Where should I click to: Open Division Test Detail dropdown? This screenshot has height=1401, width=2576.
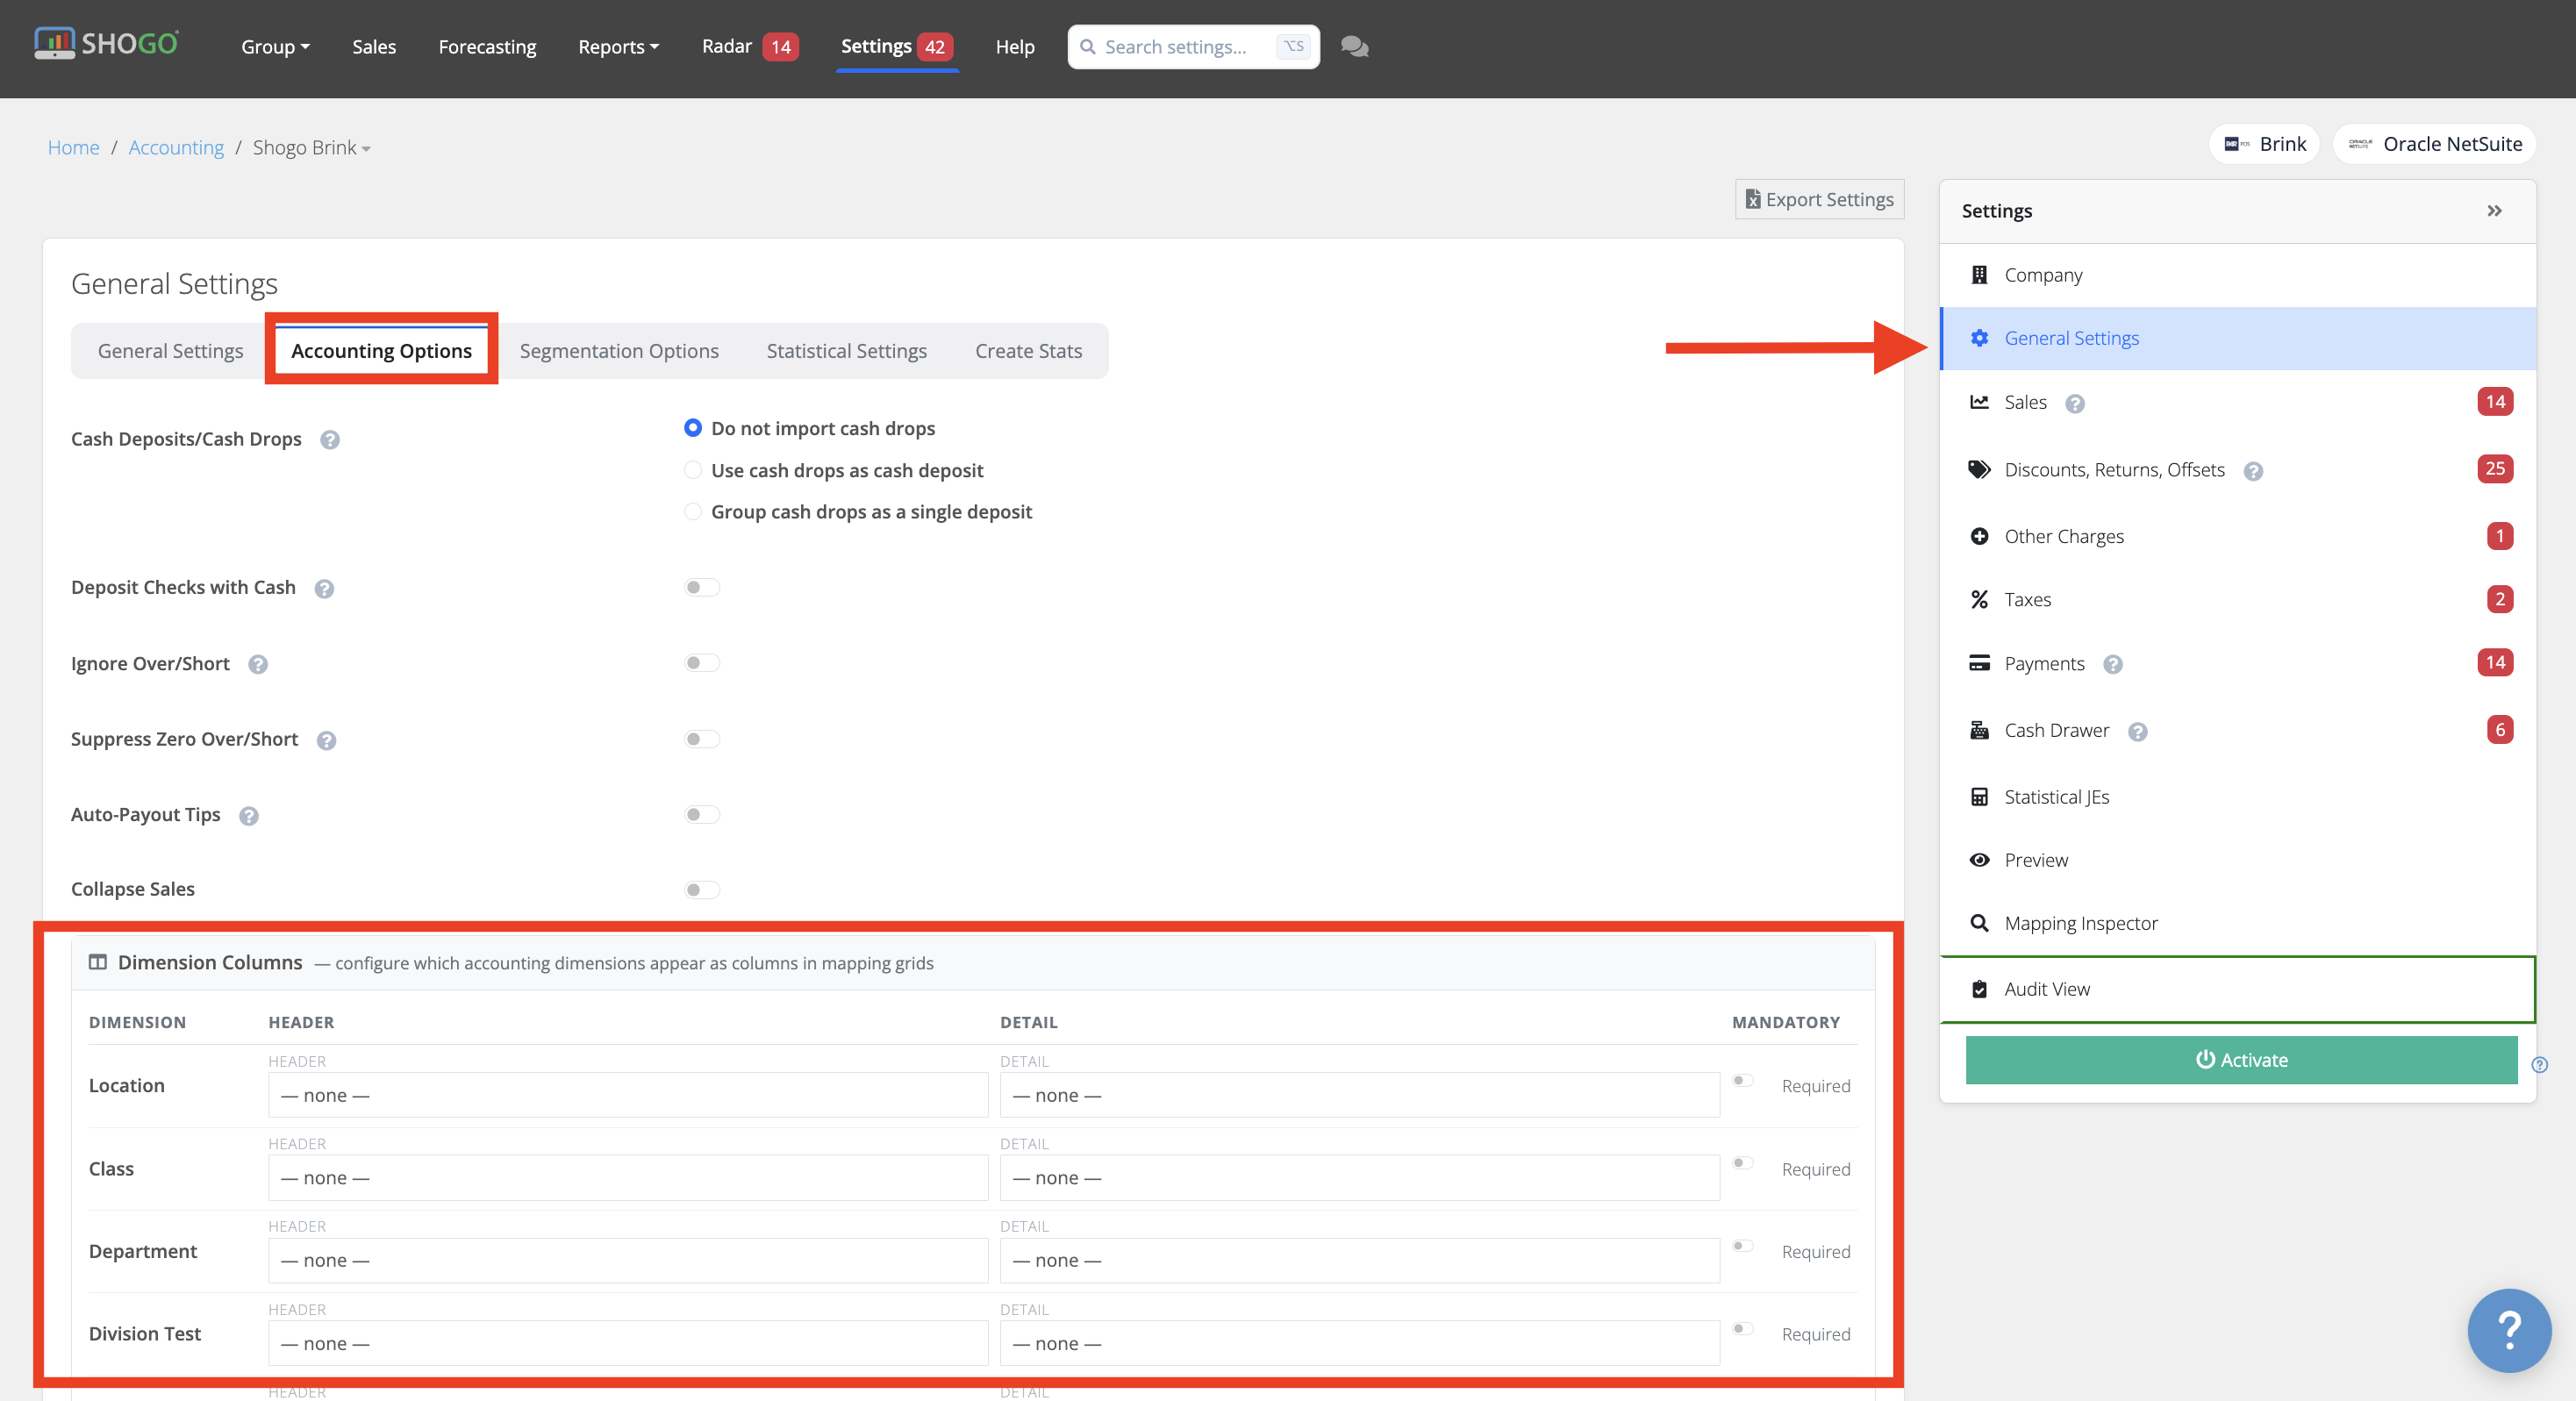pyautogui.click(x=1360, y=1343)
